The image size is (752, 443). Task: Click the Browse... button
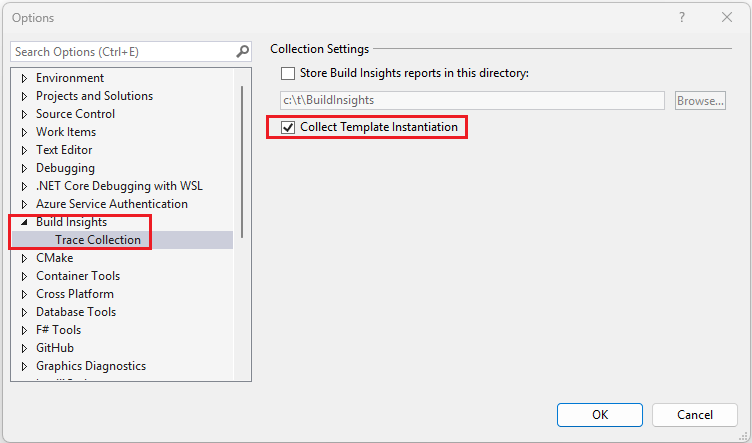pyautogui.click(x=700, y=101)
